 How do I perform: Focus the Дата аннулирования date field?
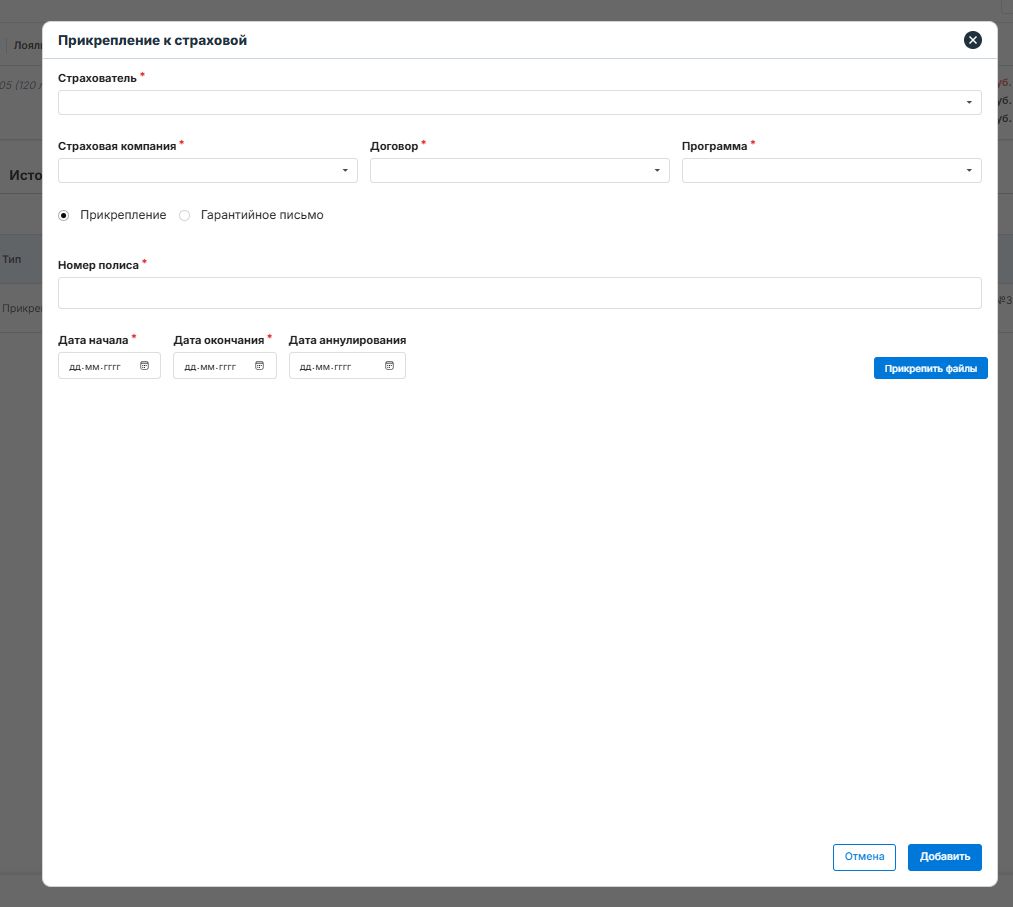(x=328, y=367)
